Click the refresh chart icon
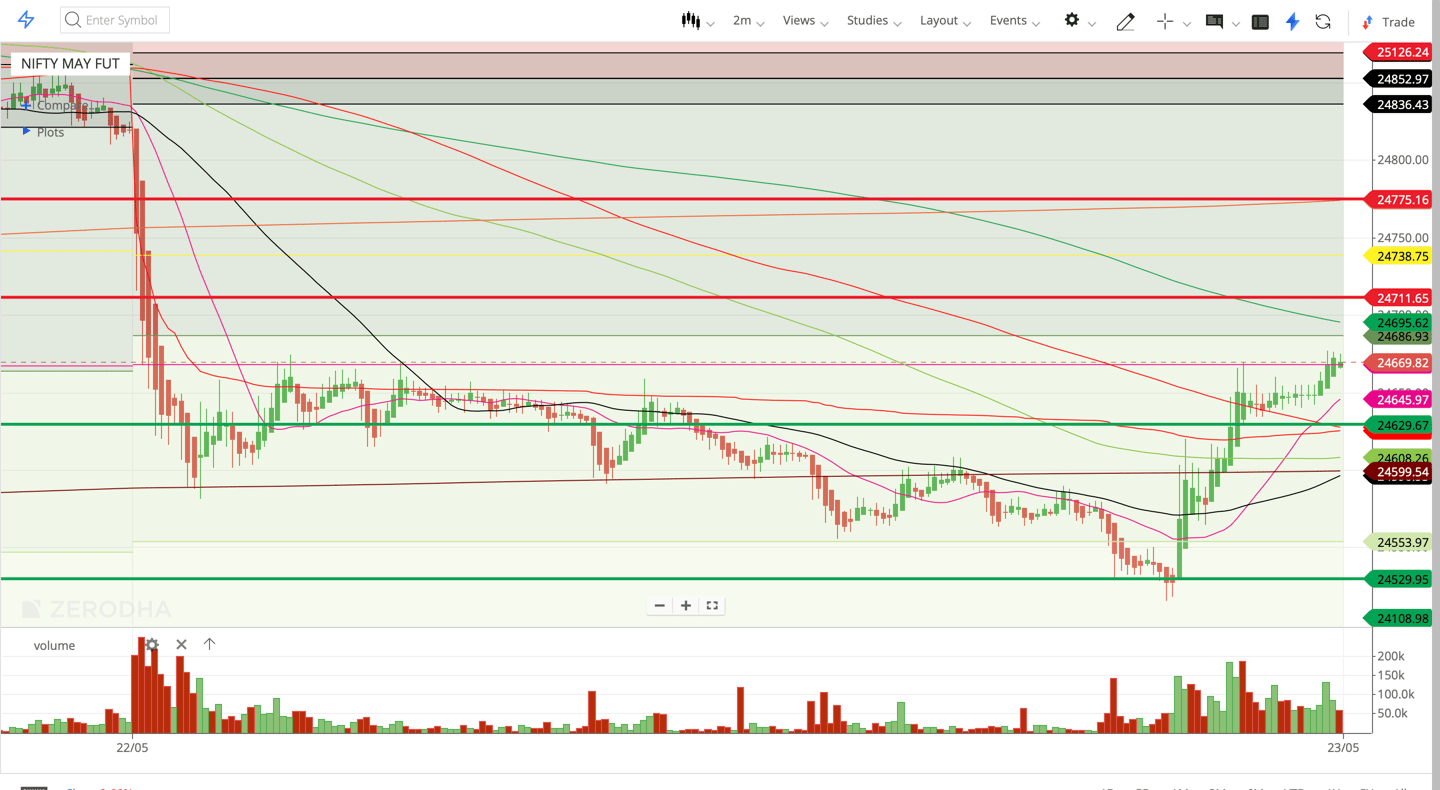Image resolution: width=1440 pixels, height=790 pixels. pos(1323,21)
